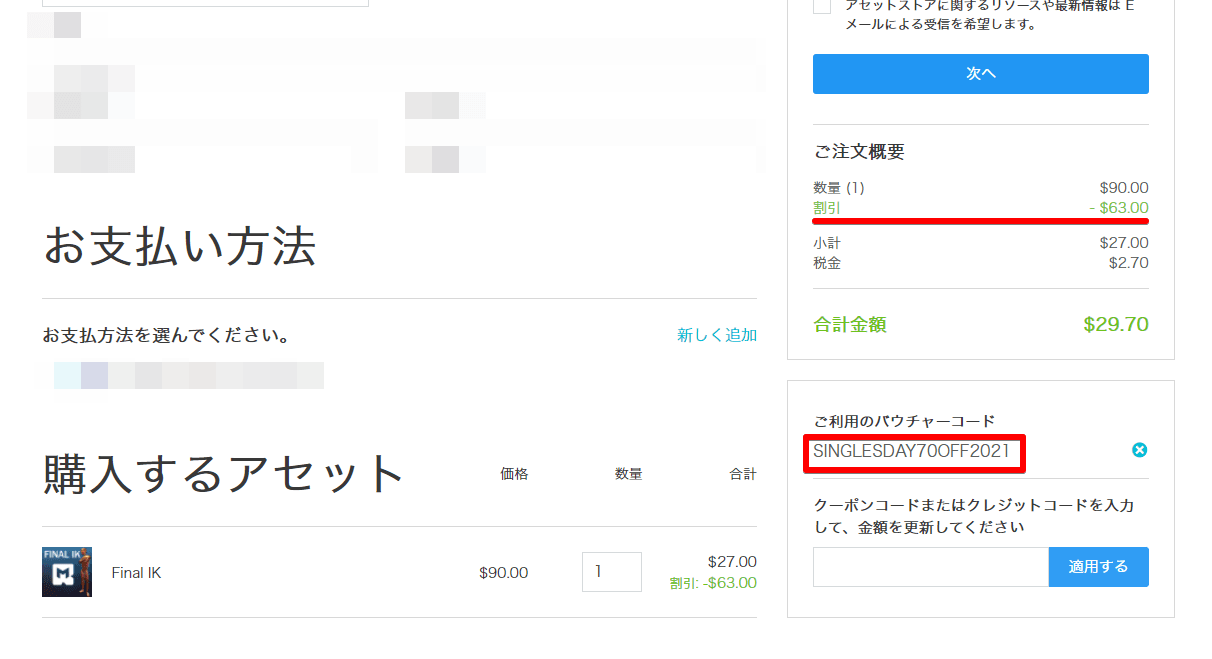Click the ご注文概要 heading

tap(859, 152)
